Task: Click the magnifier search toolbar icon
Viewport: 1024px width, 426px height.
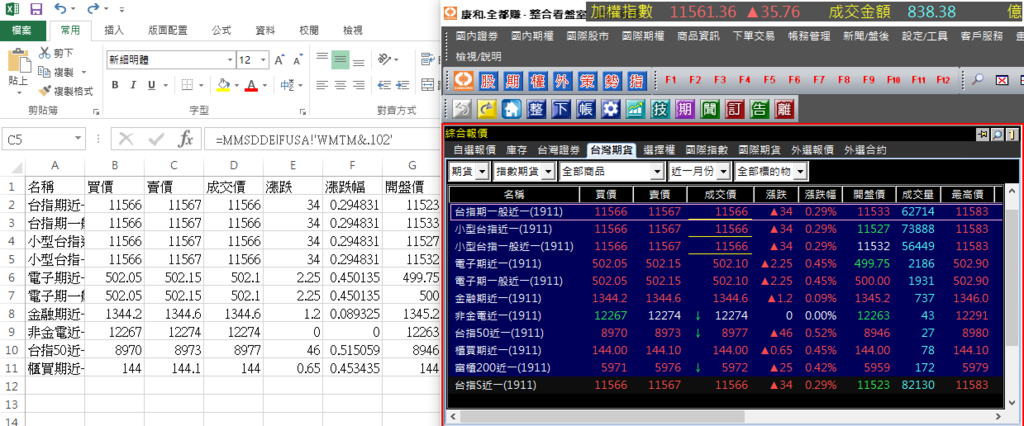Action: pyautogui.click(x=978, y=80)
